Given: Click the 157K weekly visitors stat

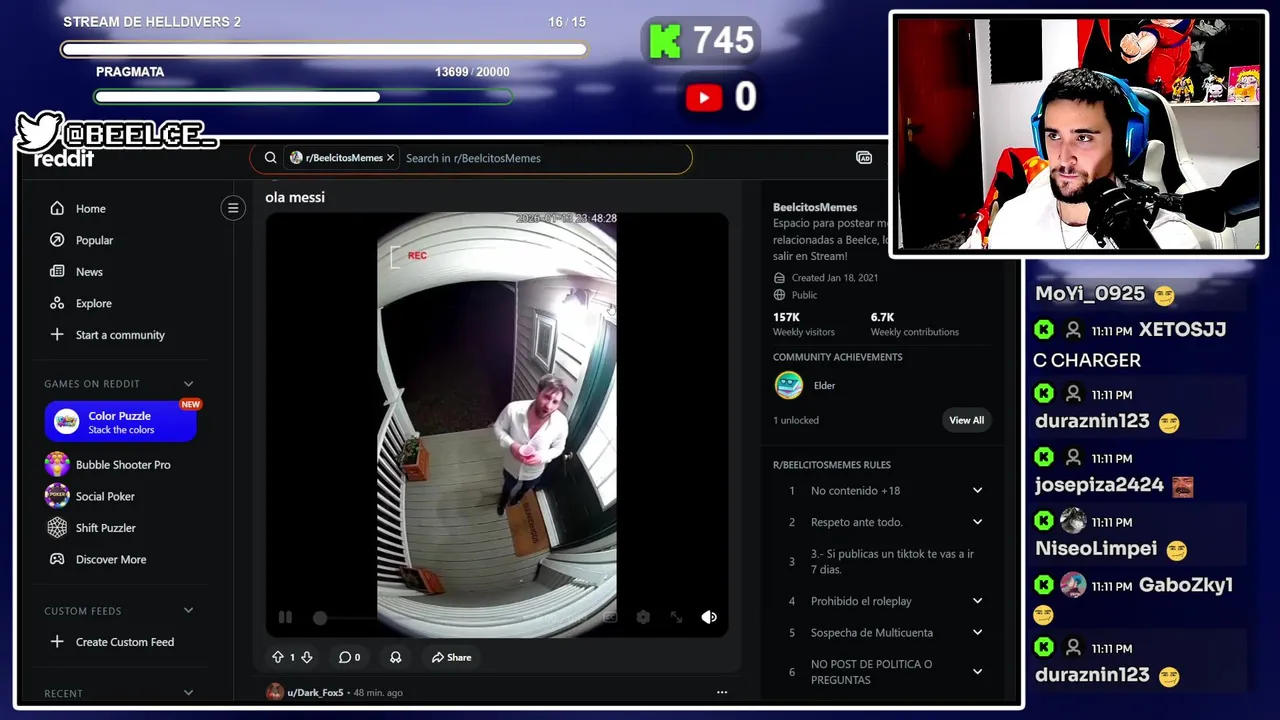Looking at the screenshot, I should pyautogui.click(x=803, y=324).
